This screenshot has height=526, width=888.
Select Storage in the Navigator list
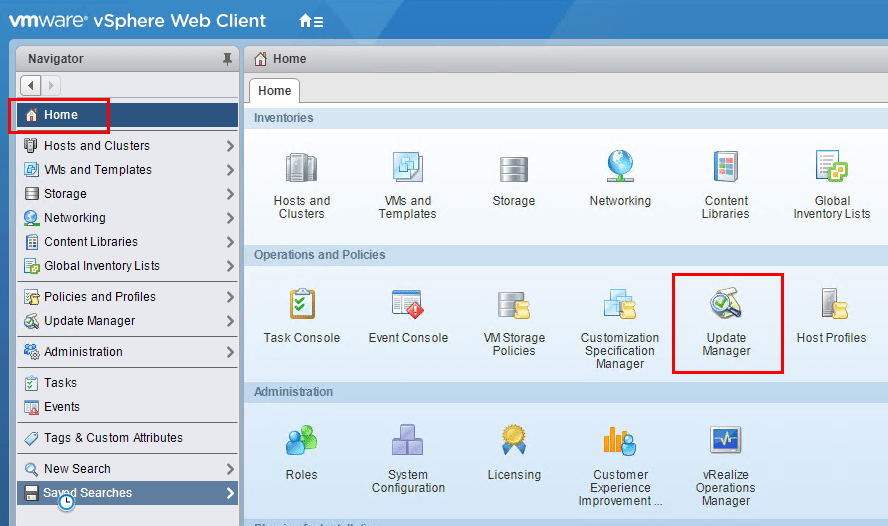(x=127, y=194)
